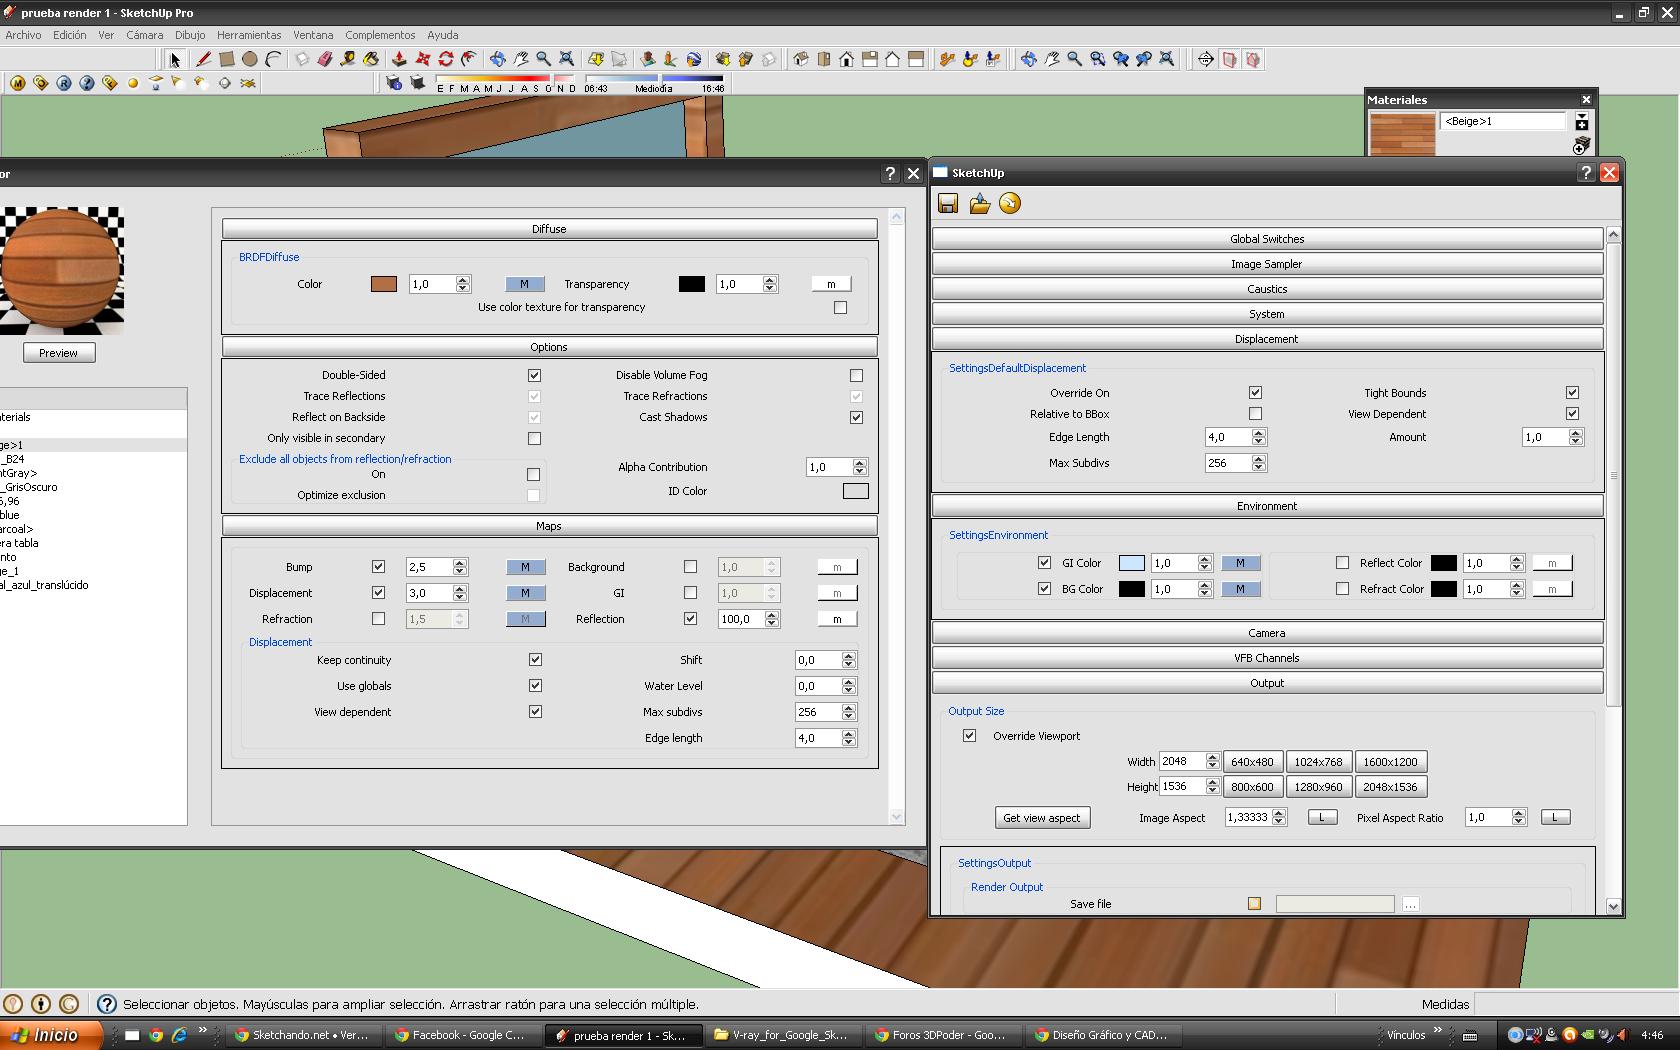Open the Diffuse Color swatch
Screen dimensions: 1680x1050
click(x=384, y=284)
